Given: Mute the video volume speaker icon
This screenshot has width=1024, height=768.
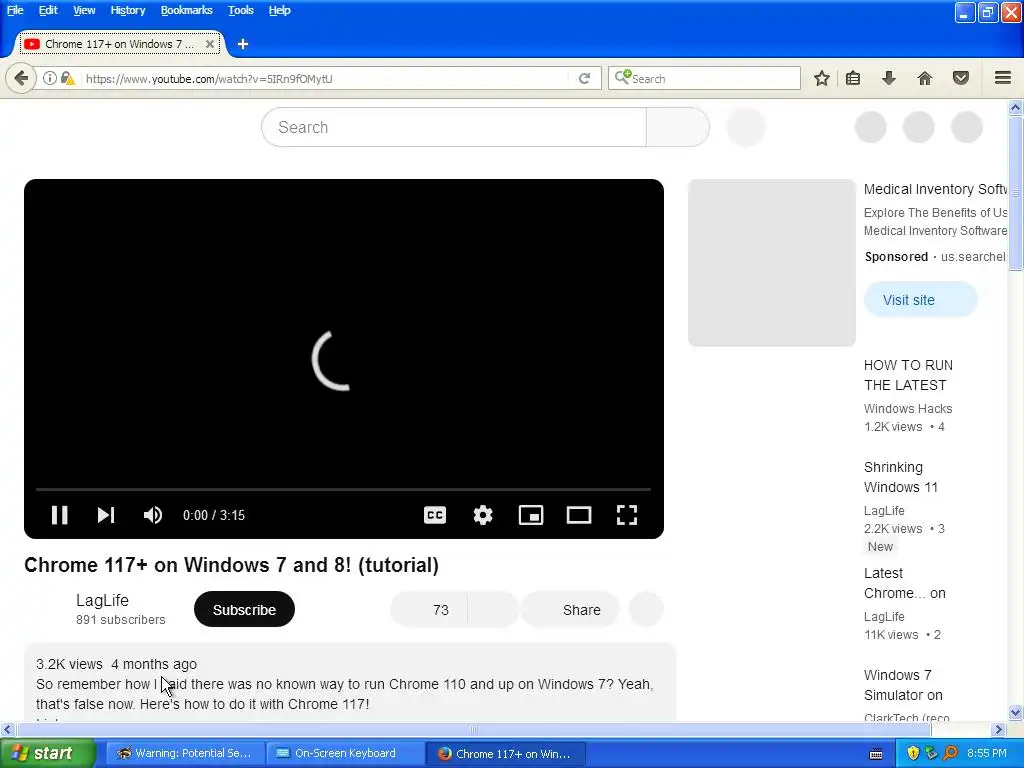Looking at the screenshot, I should point(153,515).
